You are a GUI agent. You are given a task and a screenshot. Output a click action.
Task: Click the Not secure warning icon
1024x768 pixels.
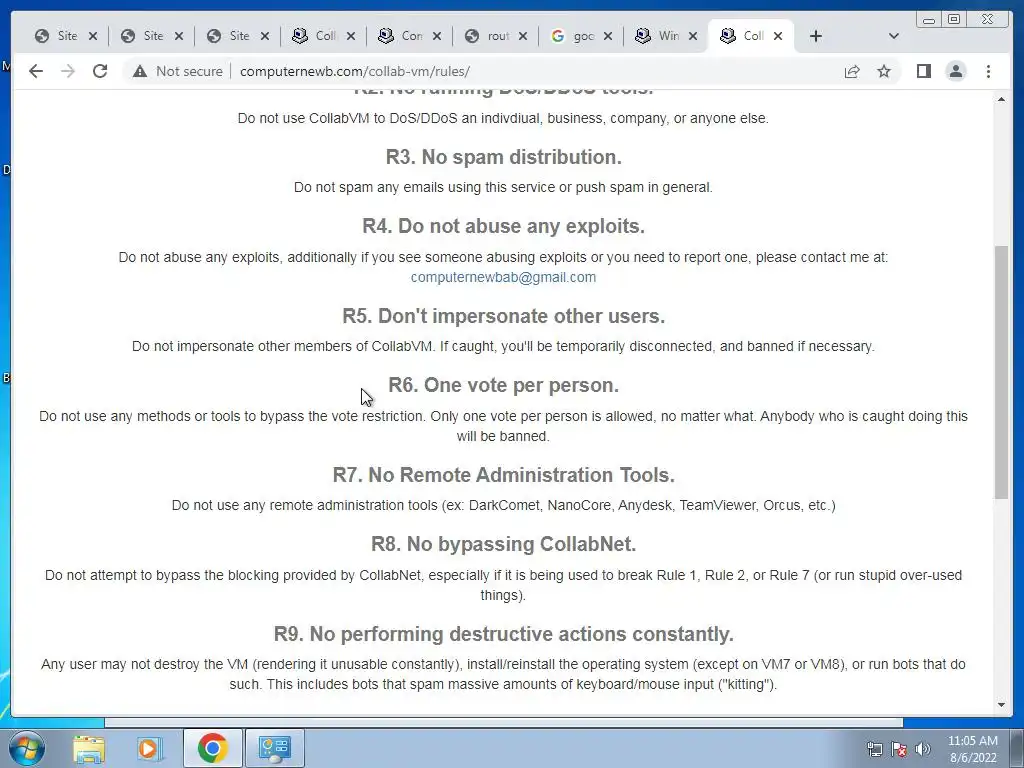click(140, 71)
